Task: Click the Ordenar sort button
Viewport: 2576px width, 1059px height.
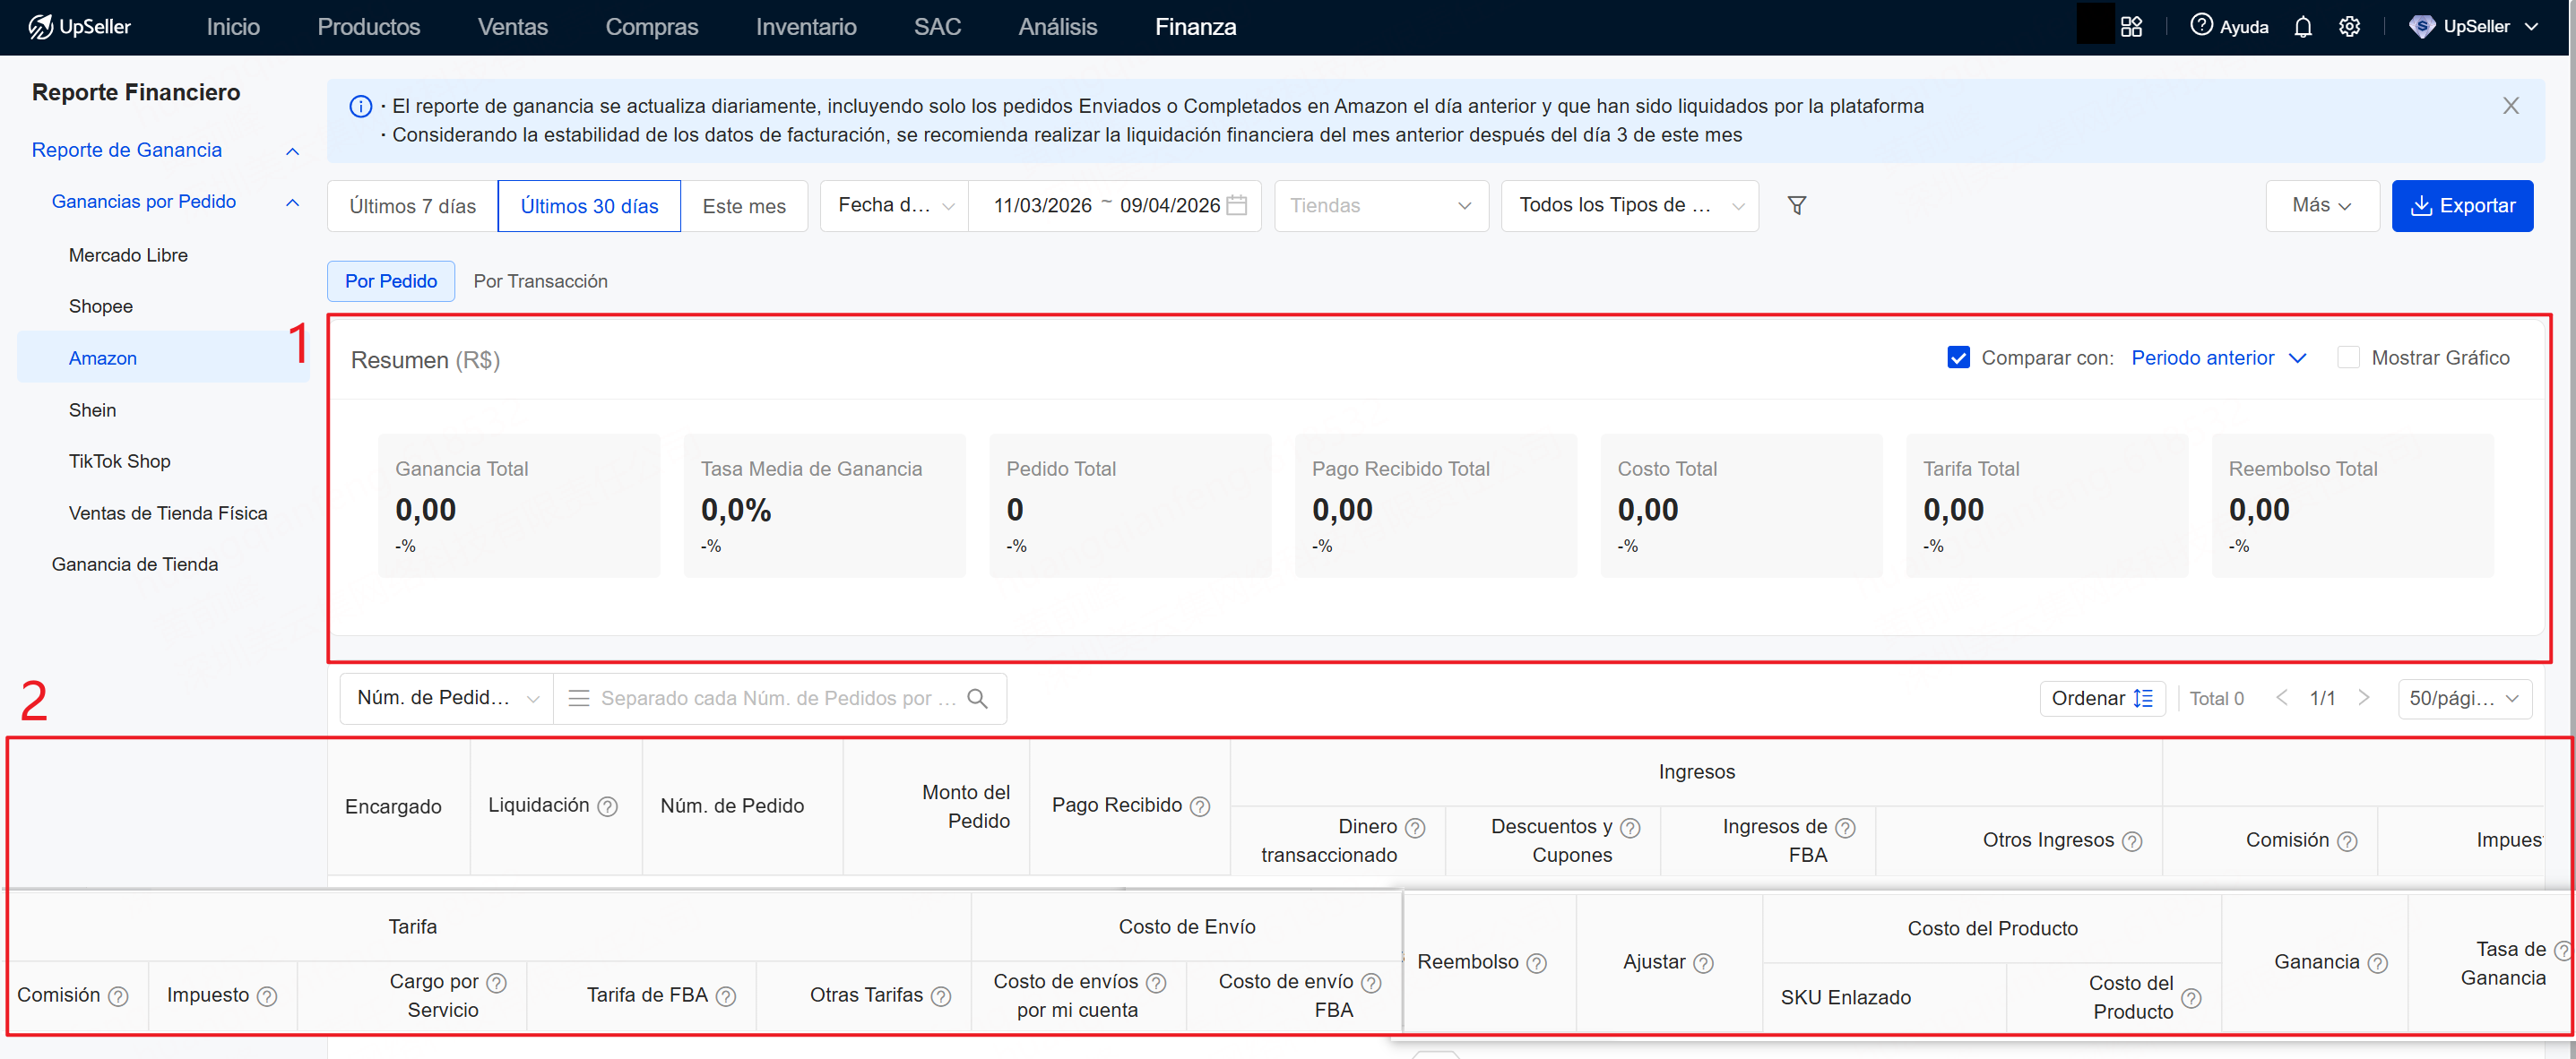Action: pos(2101,698)
